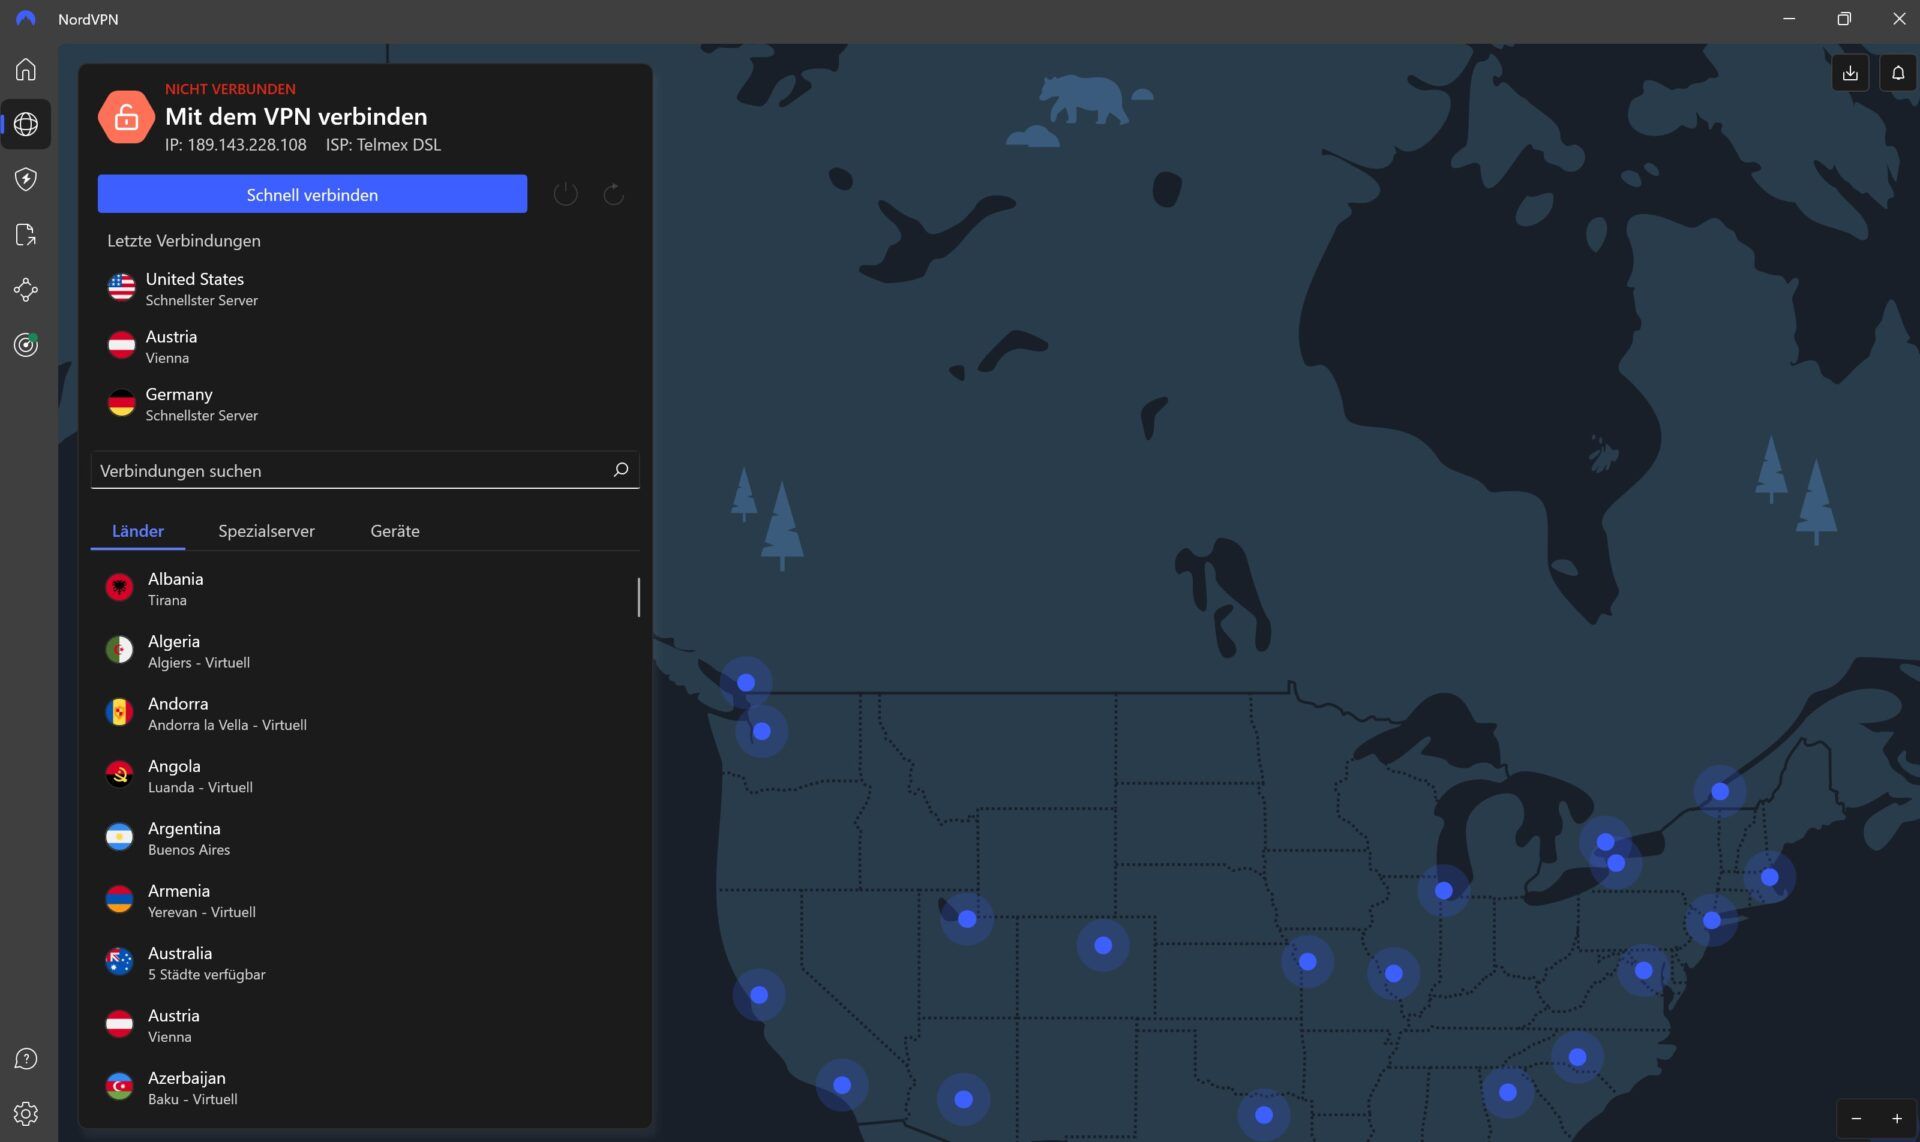Switch to Spezialserver tab
Image resolution: width=1920 pixels, height=1142 pixels.
pyautogui.click(x=266, y=531)
